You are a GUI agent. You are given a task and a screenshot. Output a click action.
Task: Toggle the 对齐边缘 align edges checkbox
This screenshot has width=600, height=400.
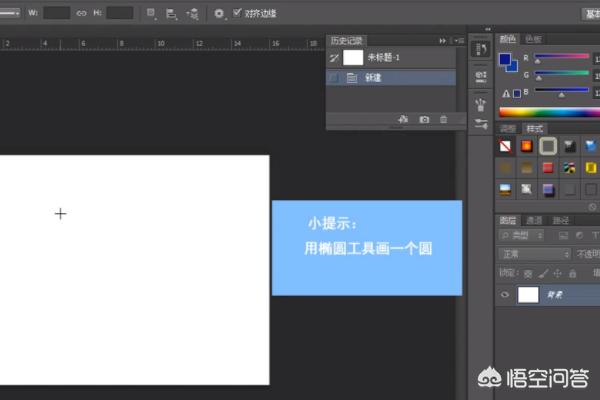click(x=237, y=13)
